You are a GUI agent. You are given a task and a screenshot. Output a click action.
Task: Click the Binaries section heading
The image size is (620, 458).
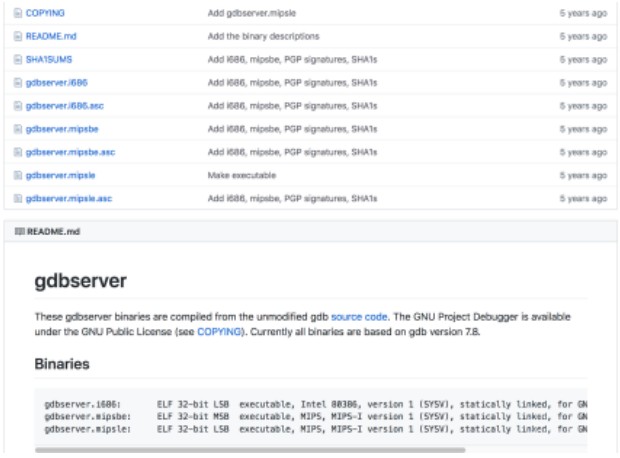coord(62,363)
